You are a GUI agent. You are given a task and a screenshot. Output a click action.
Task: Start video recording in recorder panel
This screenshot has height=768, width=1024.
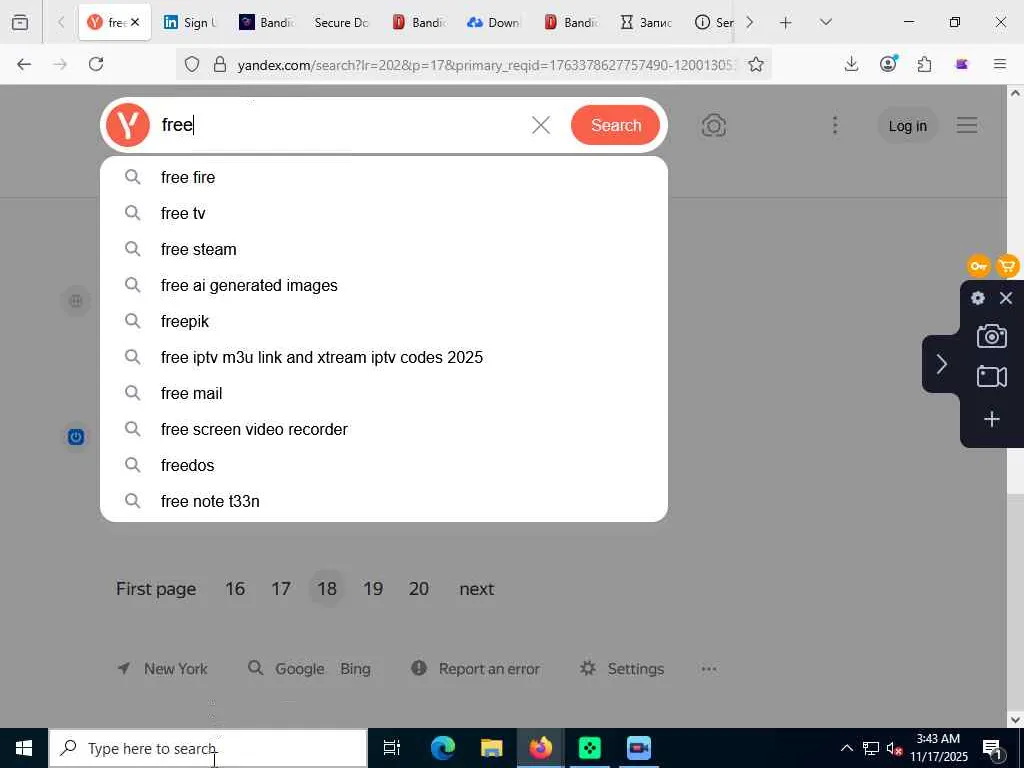(x=991, y=377)
